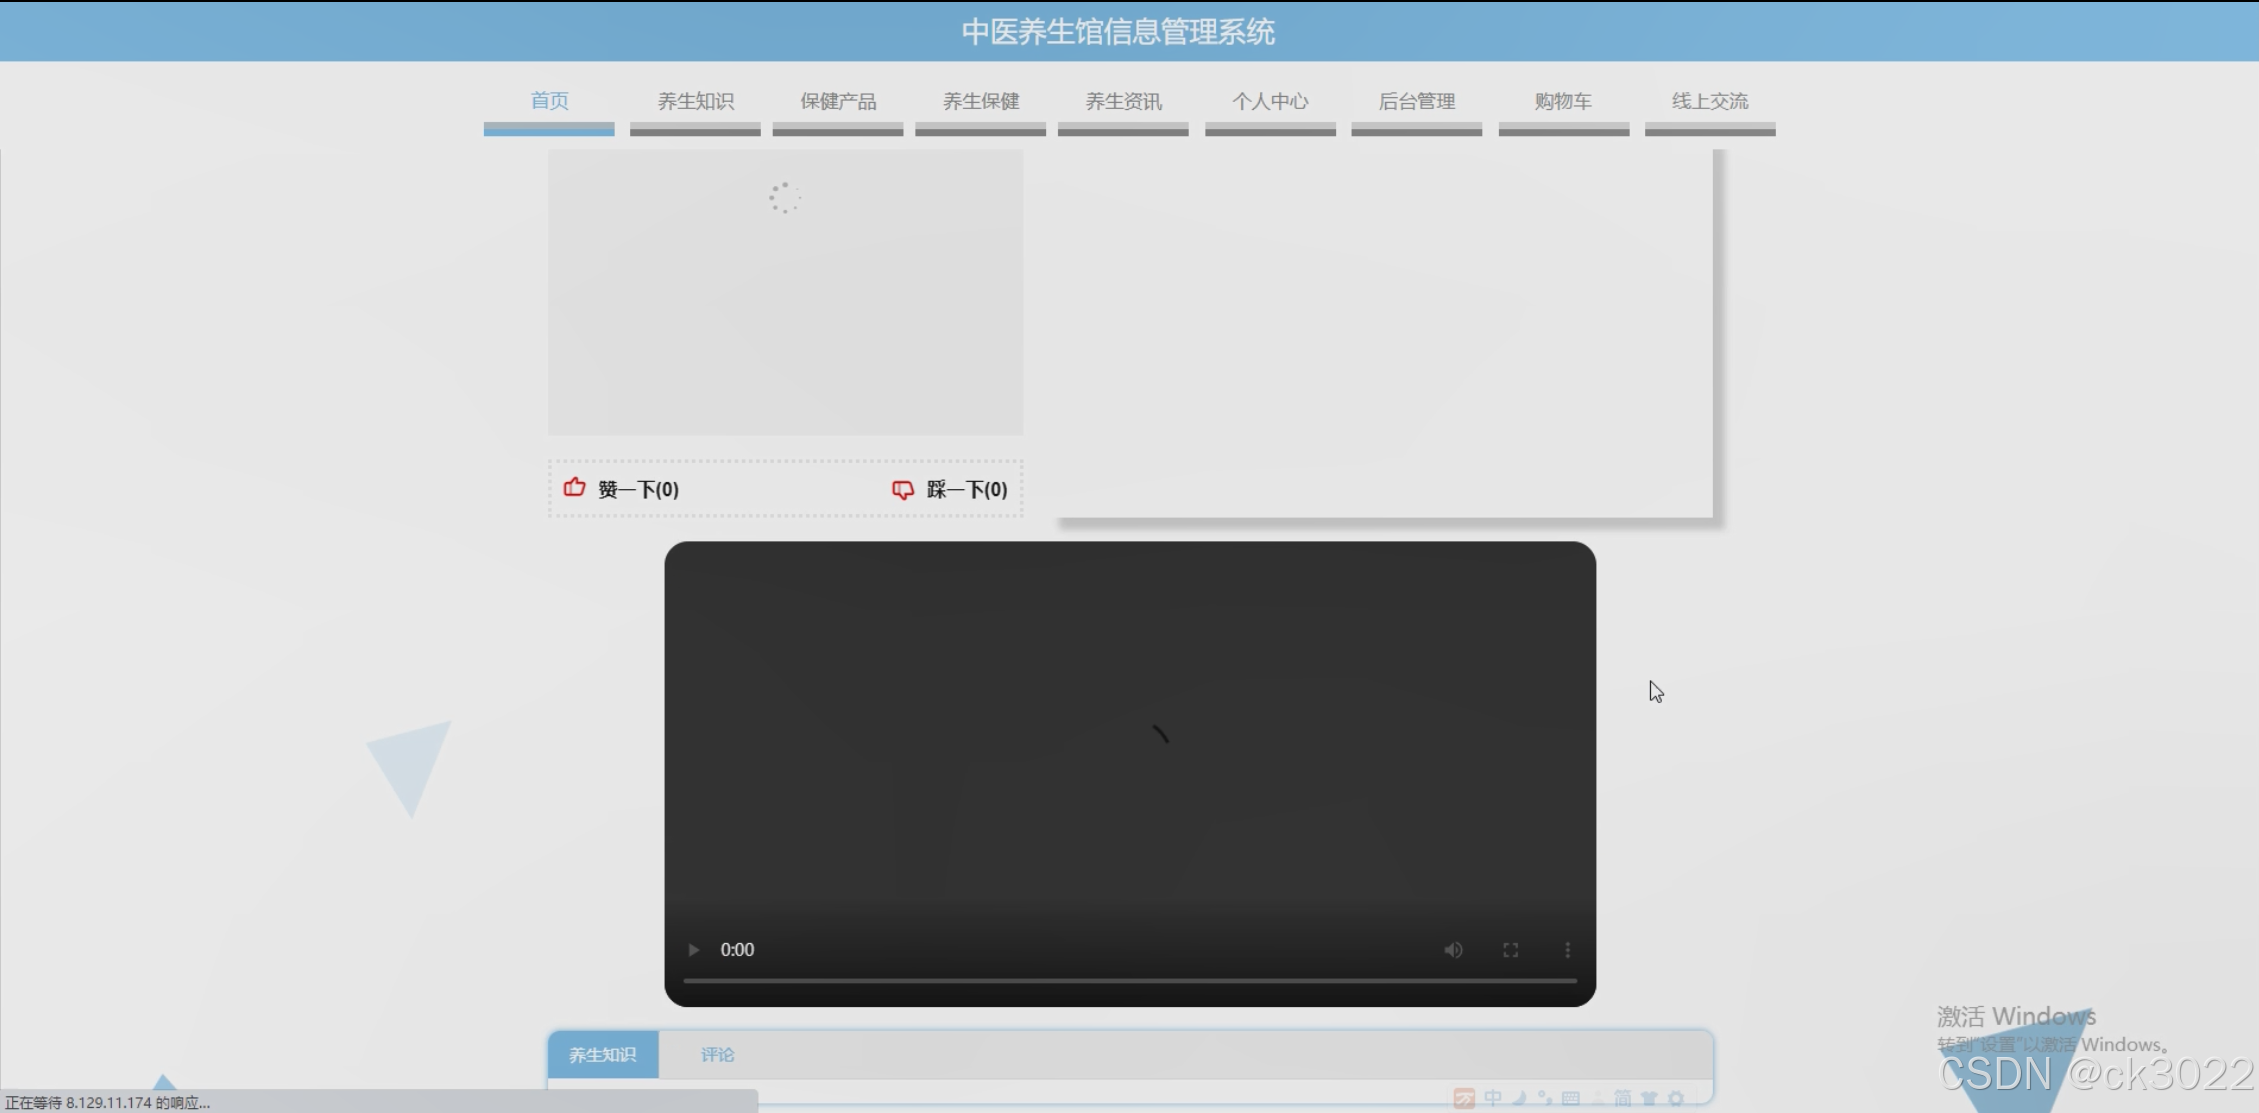Screen dimensions: 2259x1113
Task: Click the thumbs-down 踩一下 icon
Action: [902, 489]
